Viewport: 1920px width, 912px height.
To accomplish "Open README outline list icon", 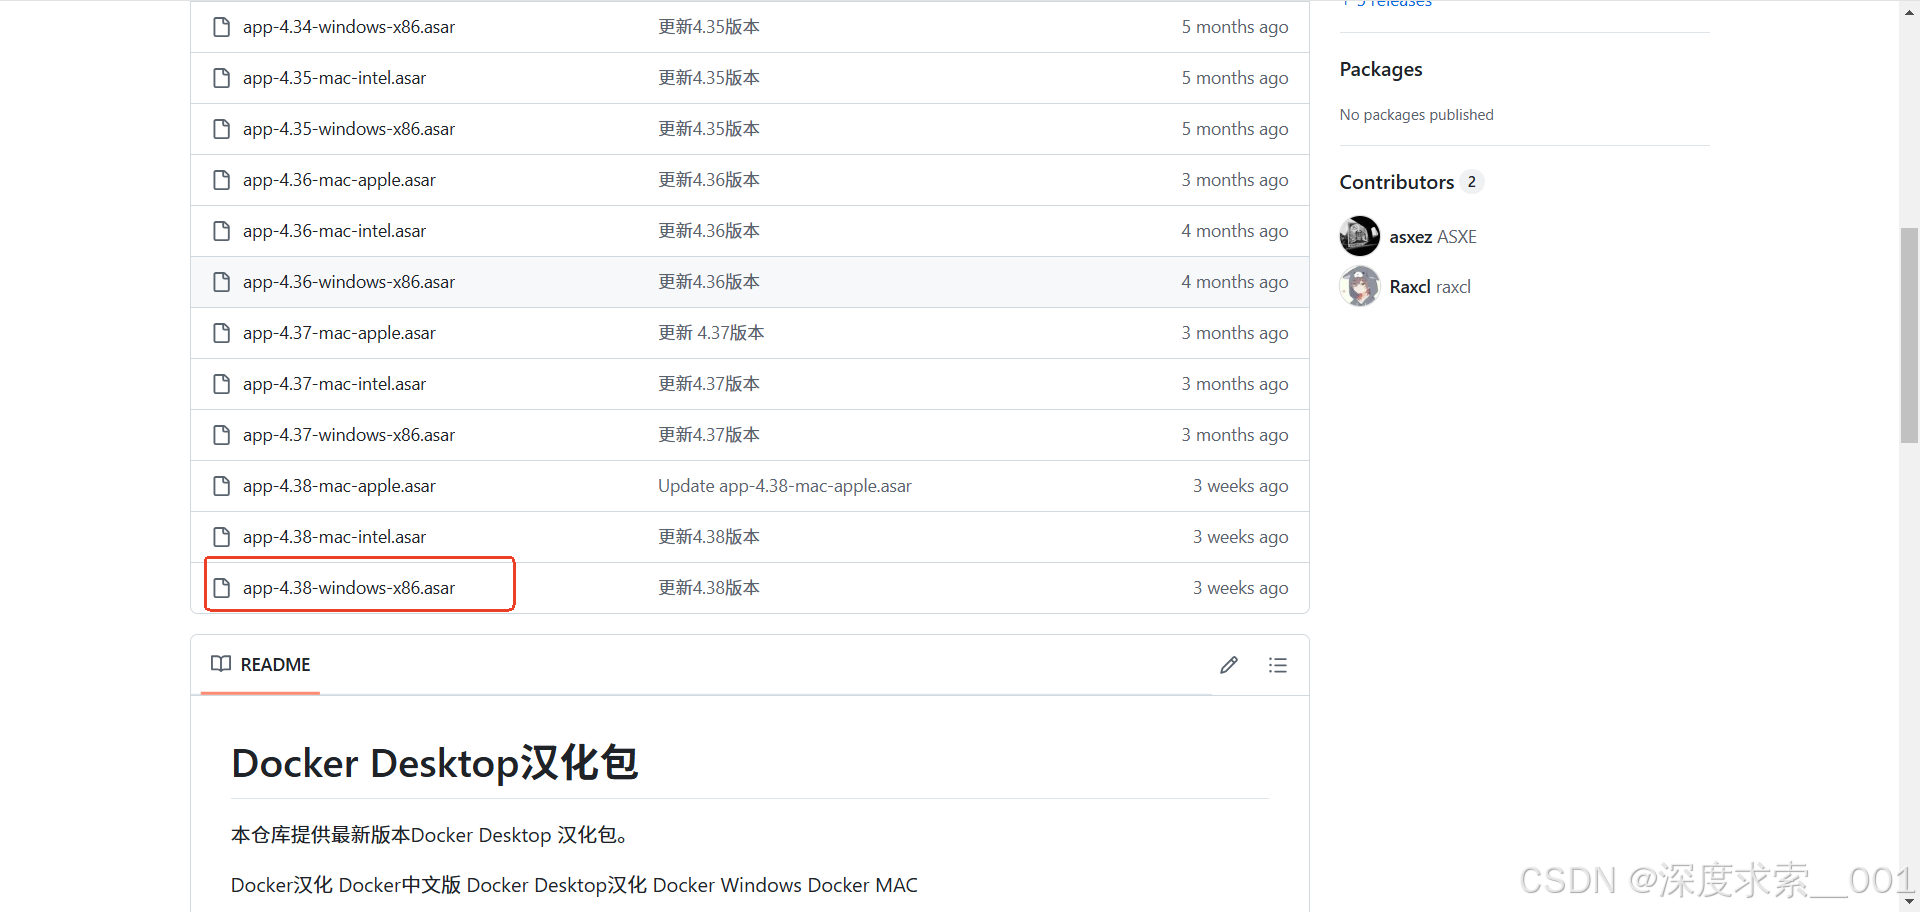I will click(1278, 665).
